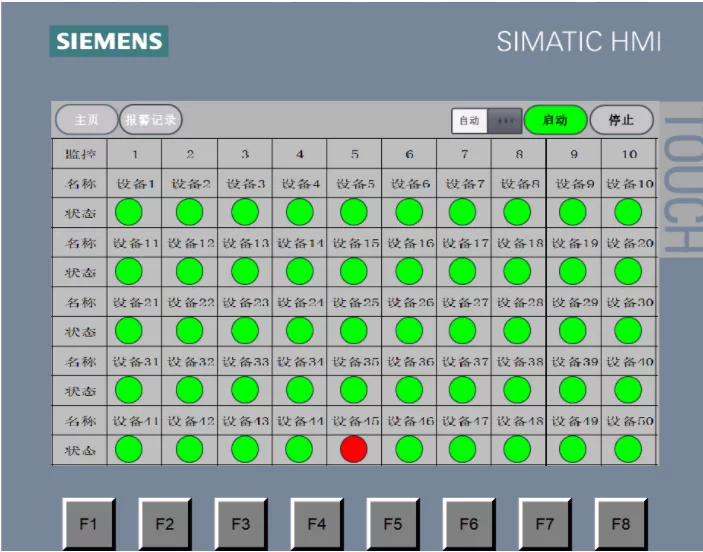The width and height of the screenshot is (703, 552).
Task: Click the status lamp under 设备48
Action: tap(517, 449)
